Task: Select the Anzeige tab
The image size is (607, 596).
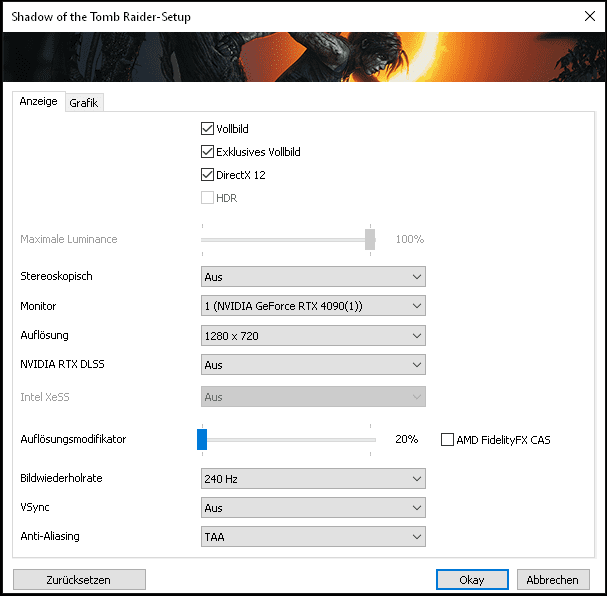Action: [39, 102]
